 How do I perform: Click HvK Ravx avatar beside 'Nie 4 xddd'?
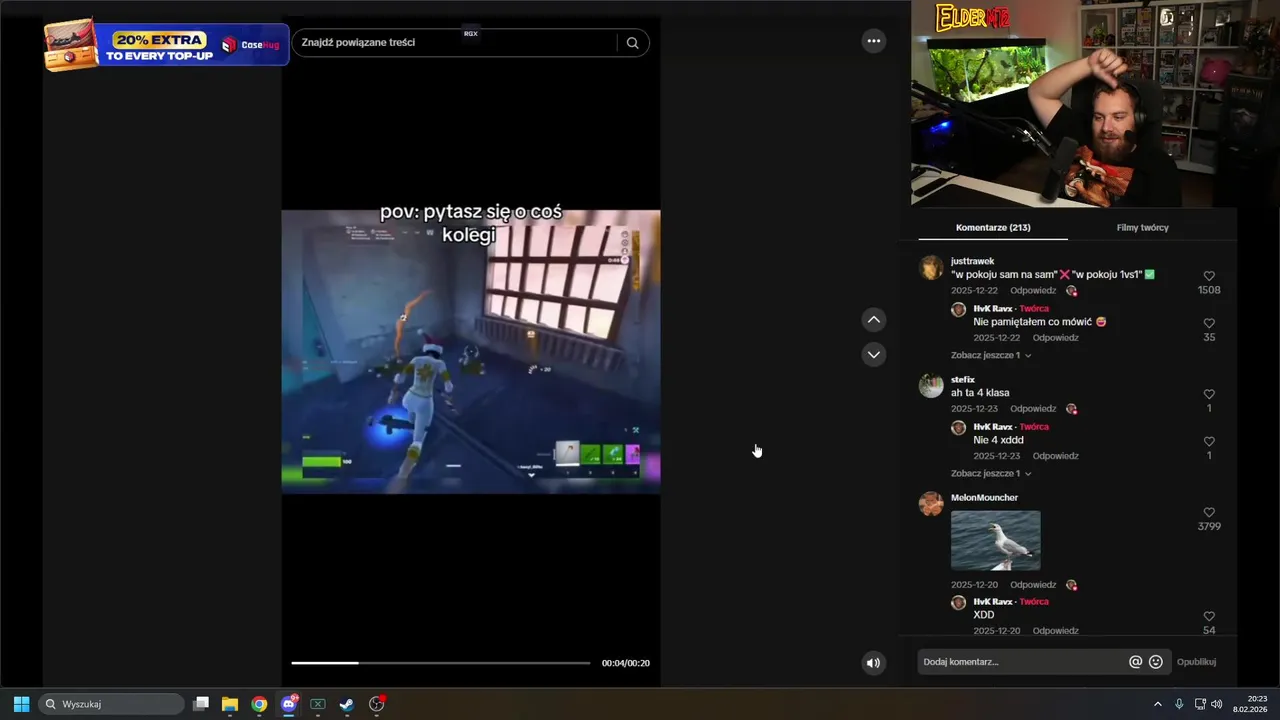(958, 428)
